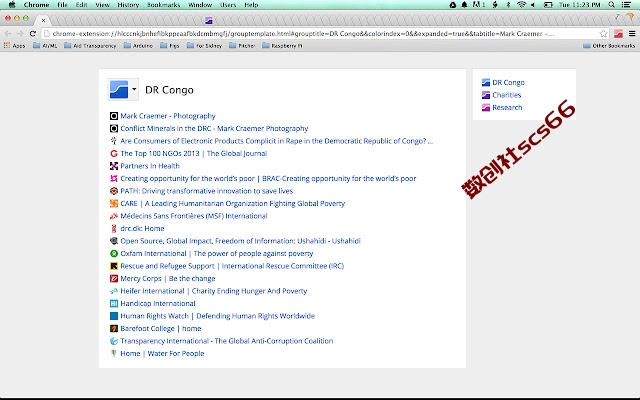Open drc.dk Home link
The width and height of the screenshot is (640, 400).
pyautogui.click(x=142, y=229)
